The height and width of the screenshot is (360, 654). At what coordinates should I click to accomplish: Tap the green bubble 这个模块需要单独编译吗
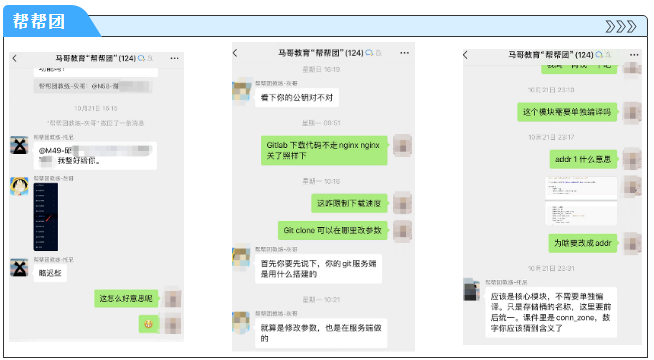pyautogui.click(x=567, y=112)
